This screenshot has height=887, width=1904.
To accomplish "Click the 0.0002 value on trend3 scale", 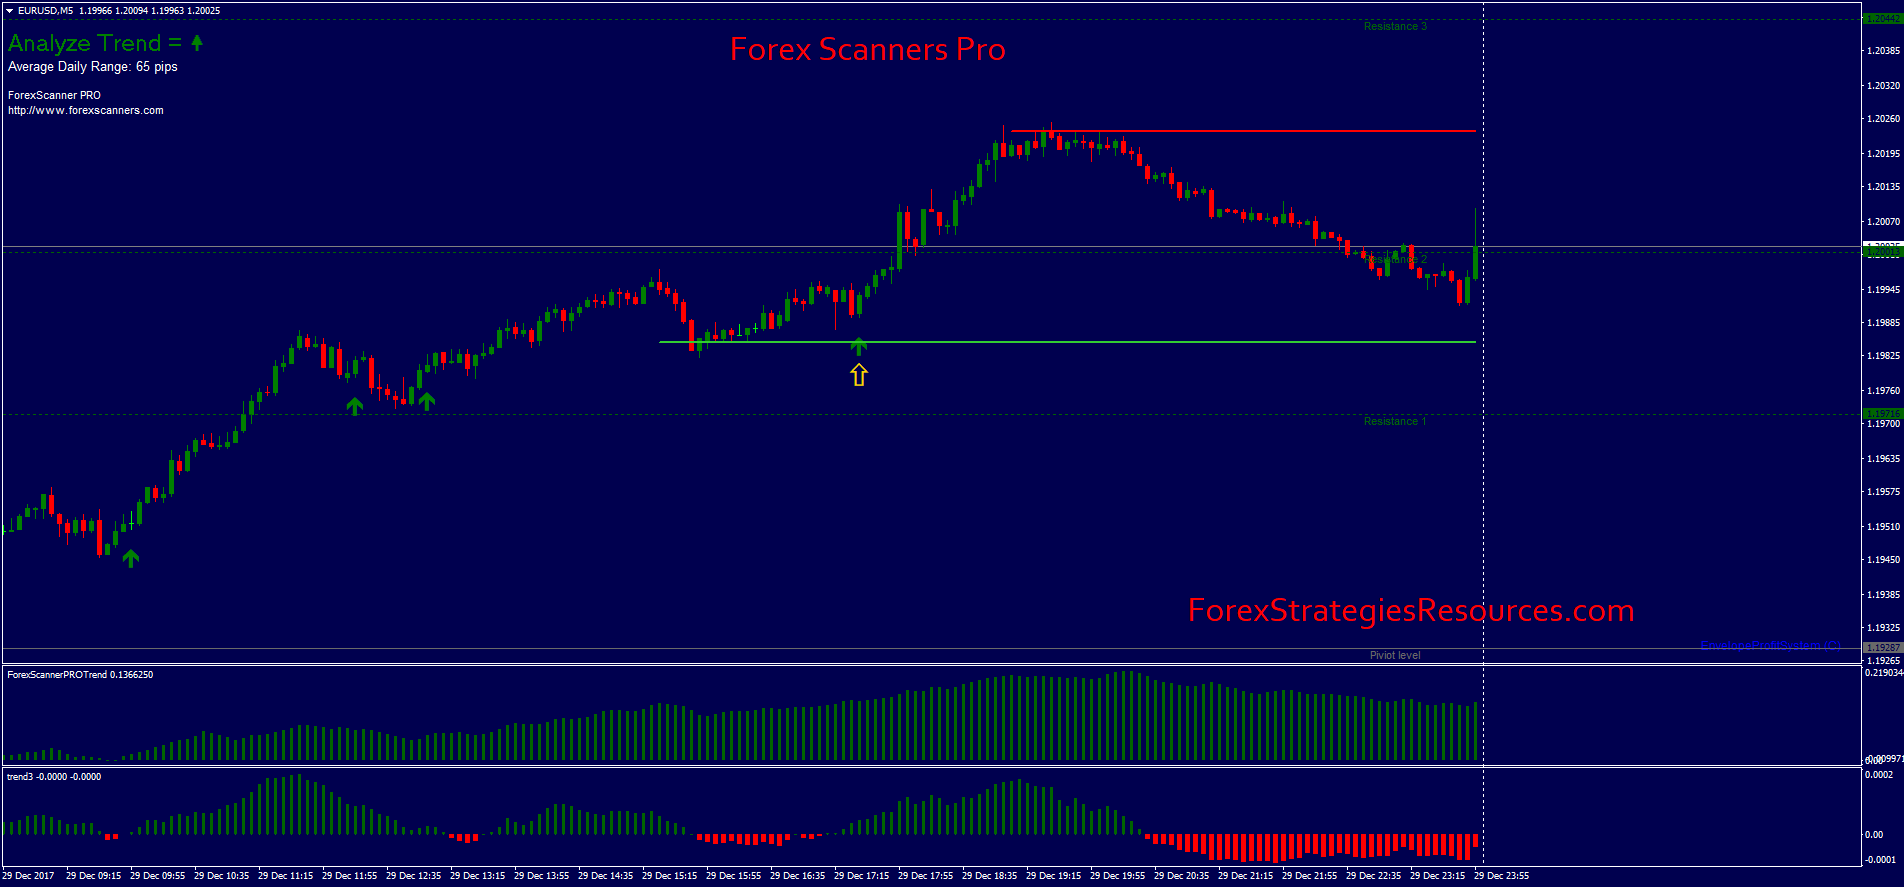I will pos(1880,775).
